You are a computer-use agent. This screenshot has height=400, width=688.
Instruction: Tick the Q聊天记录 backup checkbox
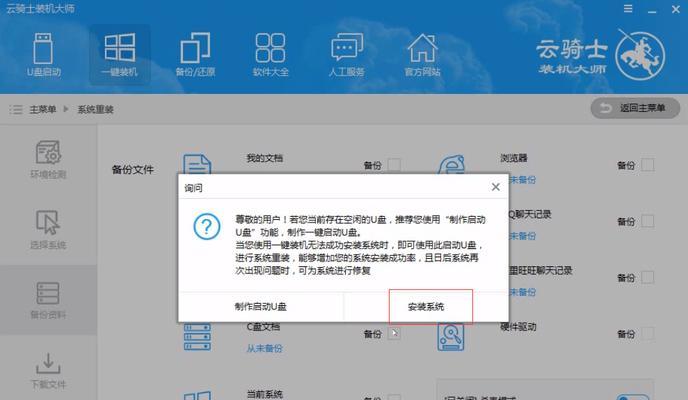pyautogui.click(x=648, y=221)
